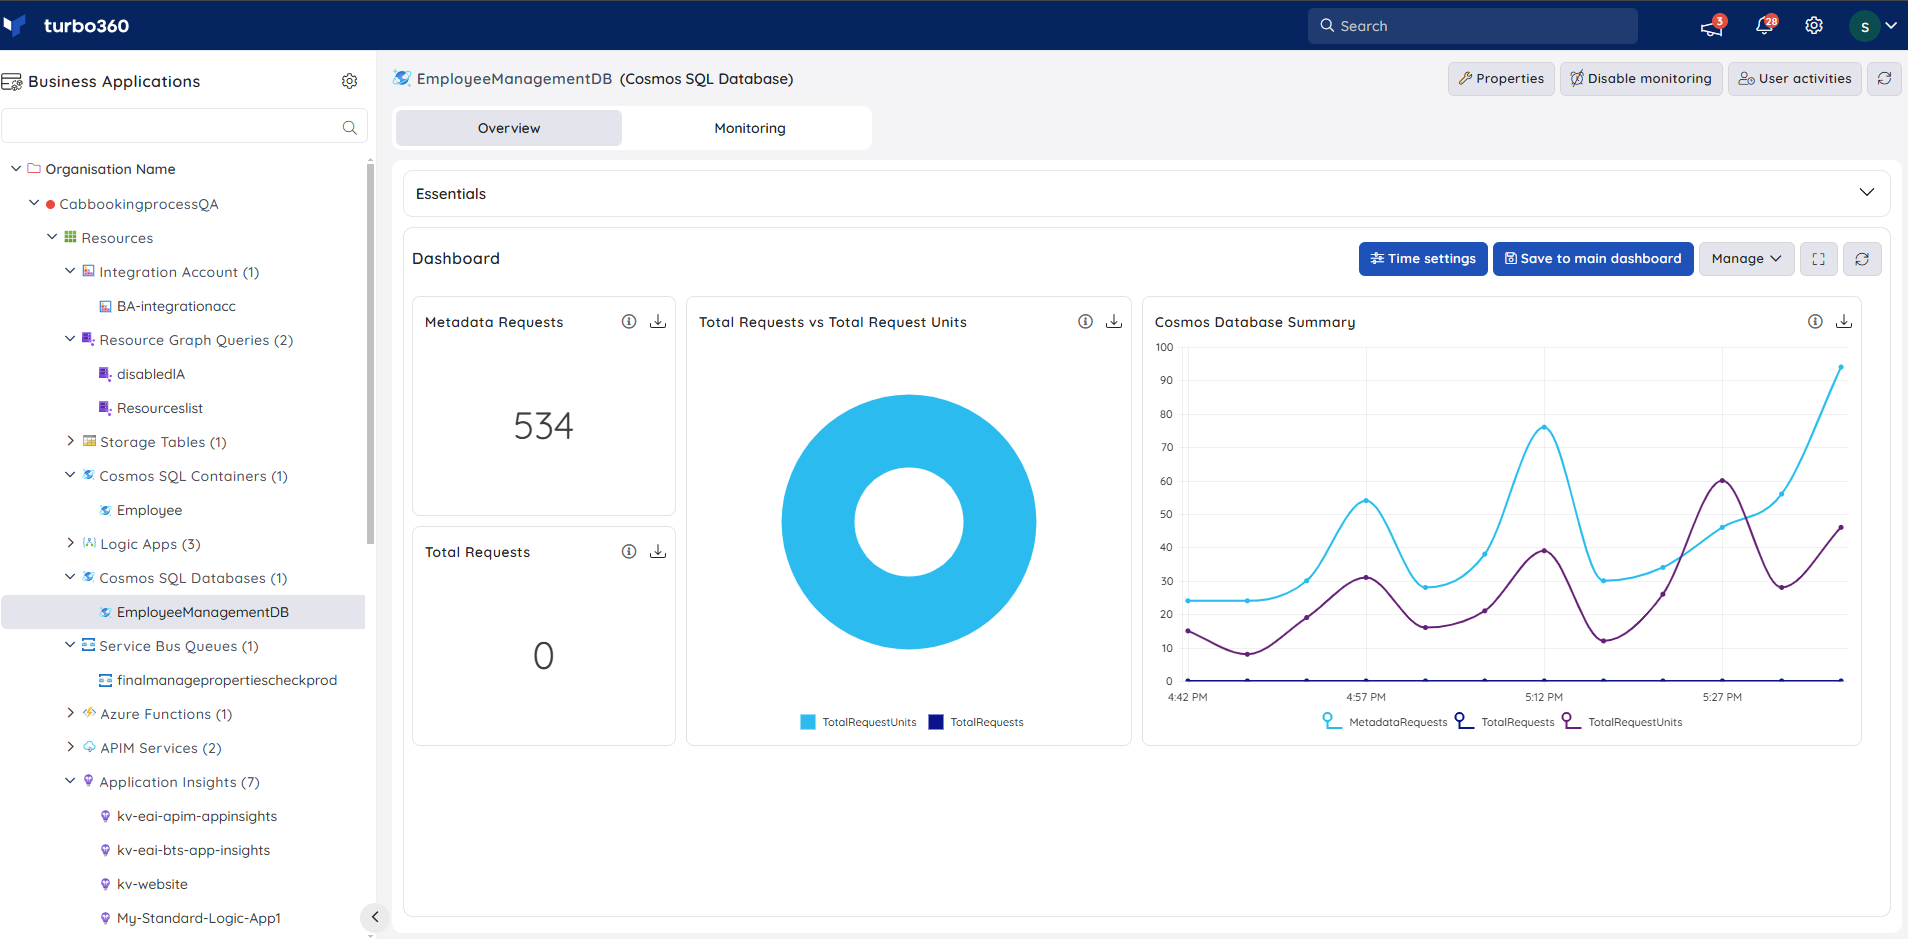This screenshot has height=939, width=1908.
Task: Select kv-eai-apim-appinsights item
Action: [x=196, y=816]
